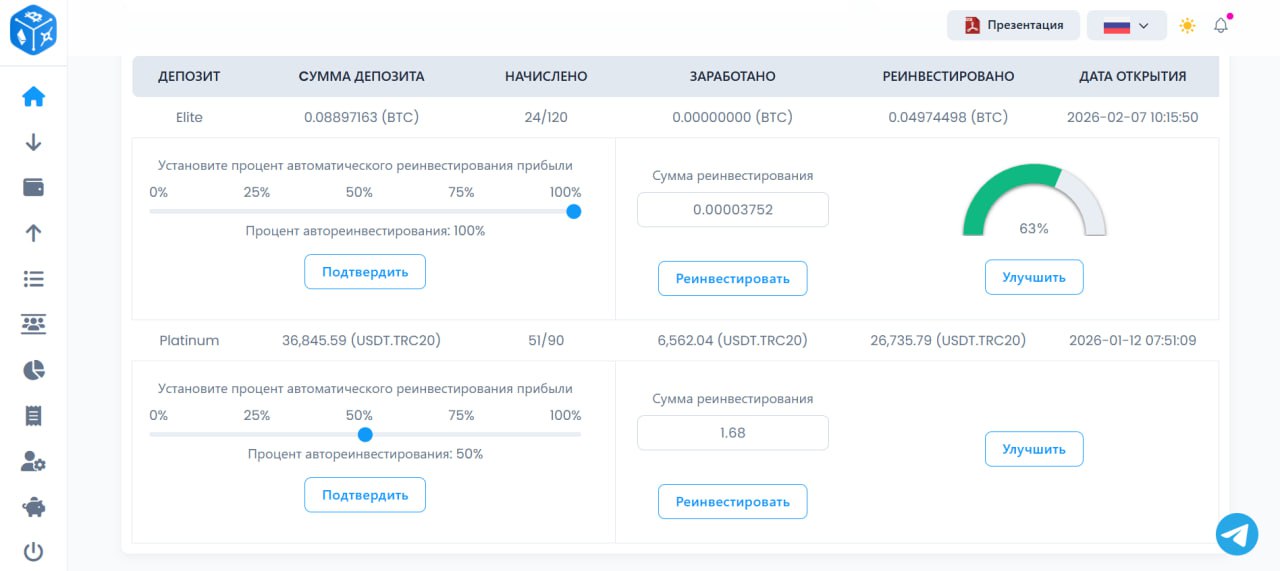Click the Elite reinvestment amount field 0.00003752

pyautogui.click(x=733, y=210)
